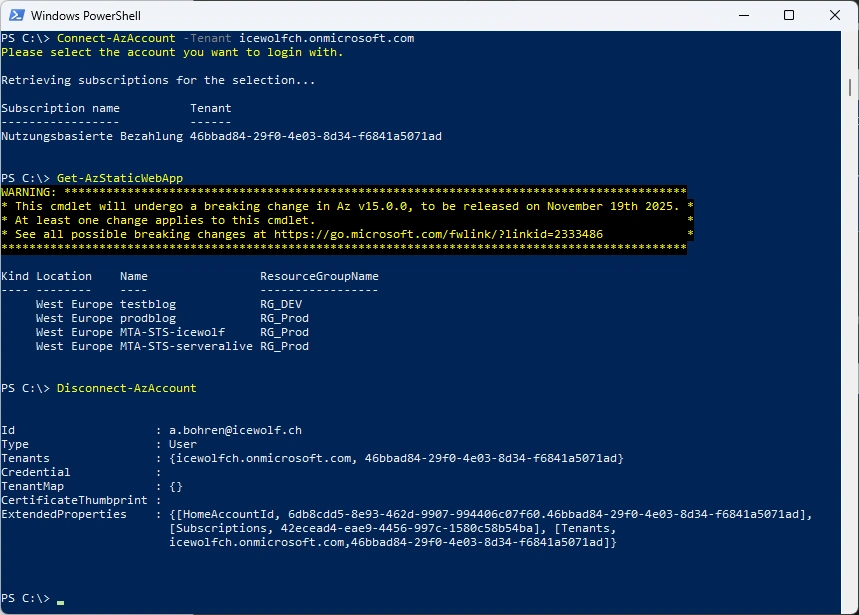The height and width of the screenshot is (615, 859).
Task: Click the MTA-STS-icewolf entry
Action: [172, 332]
